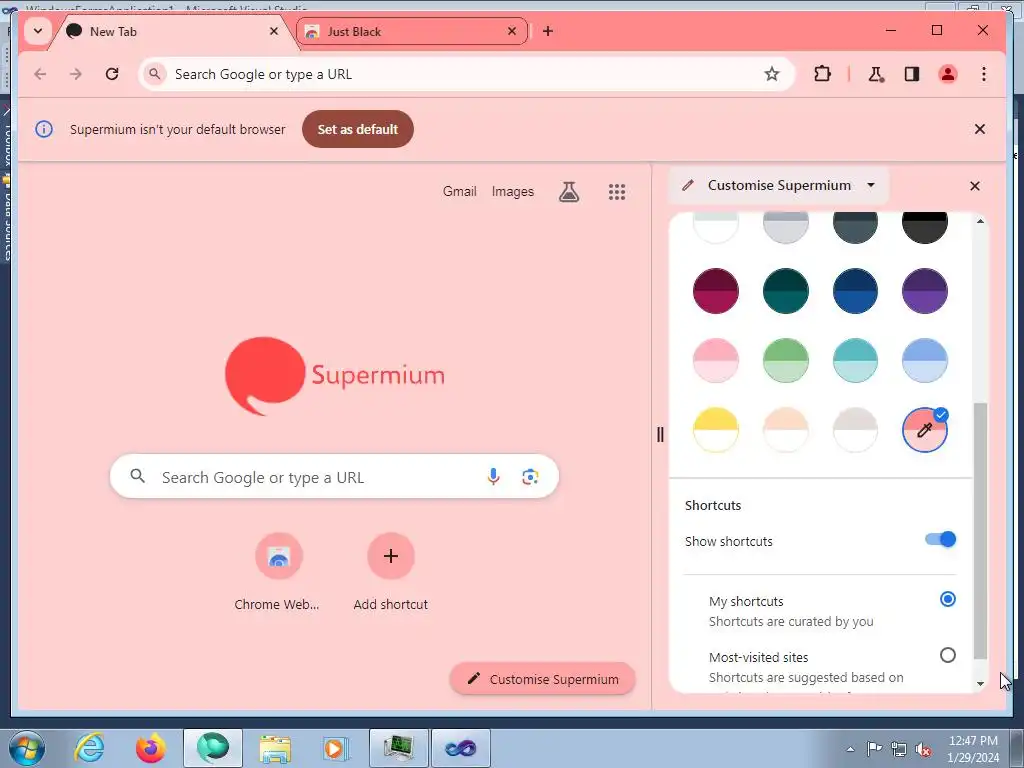Toggle the side panel icon in the toolbar
The height and width of the screenshot is (768, 1024).
click(x=912, y=74)
